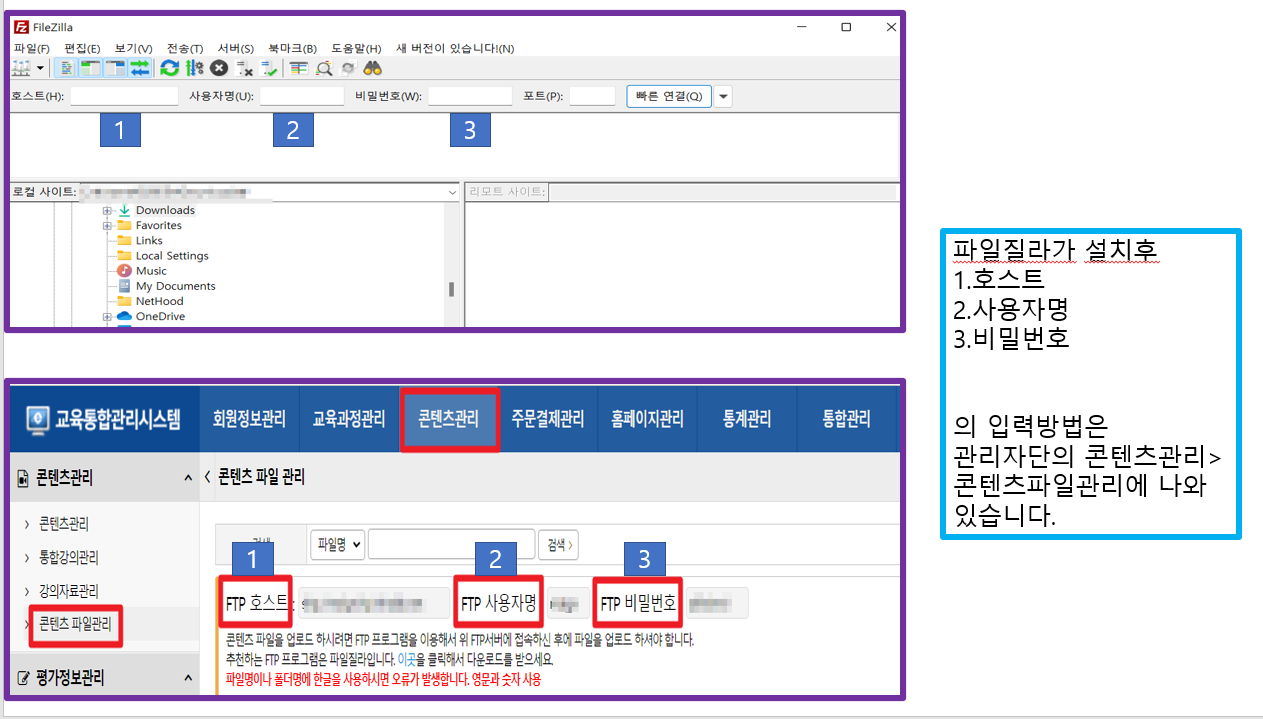Open the 북마크(B) menu
Screen dimensions: 1263x719
[292, 48]
